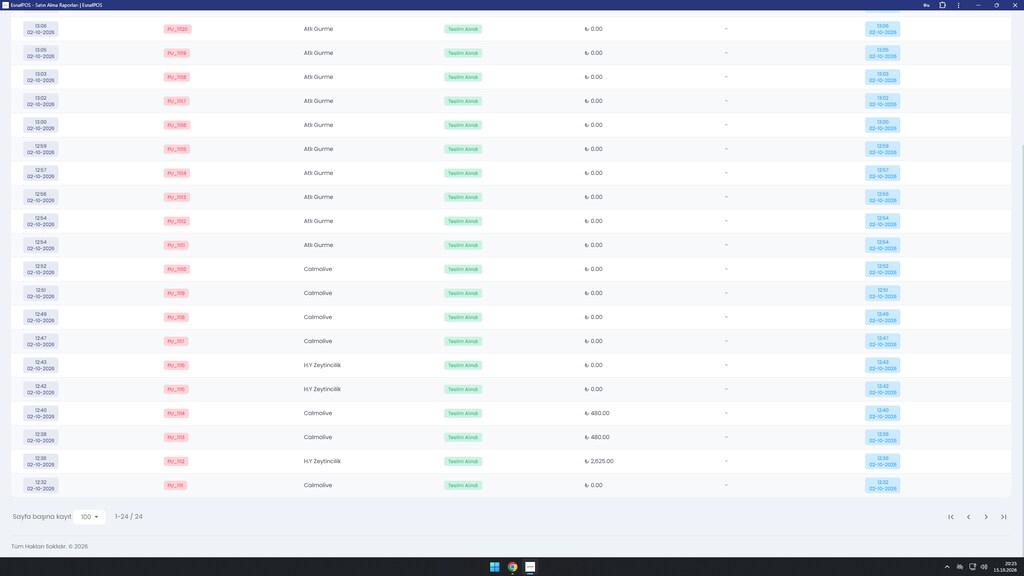1024x576 pixels.
Task: Click Calmolive supplier in the 12:52 row
Action: point(318,269)
